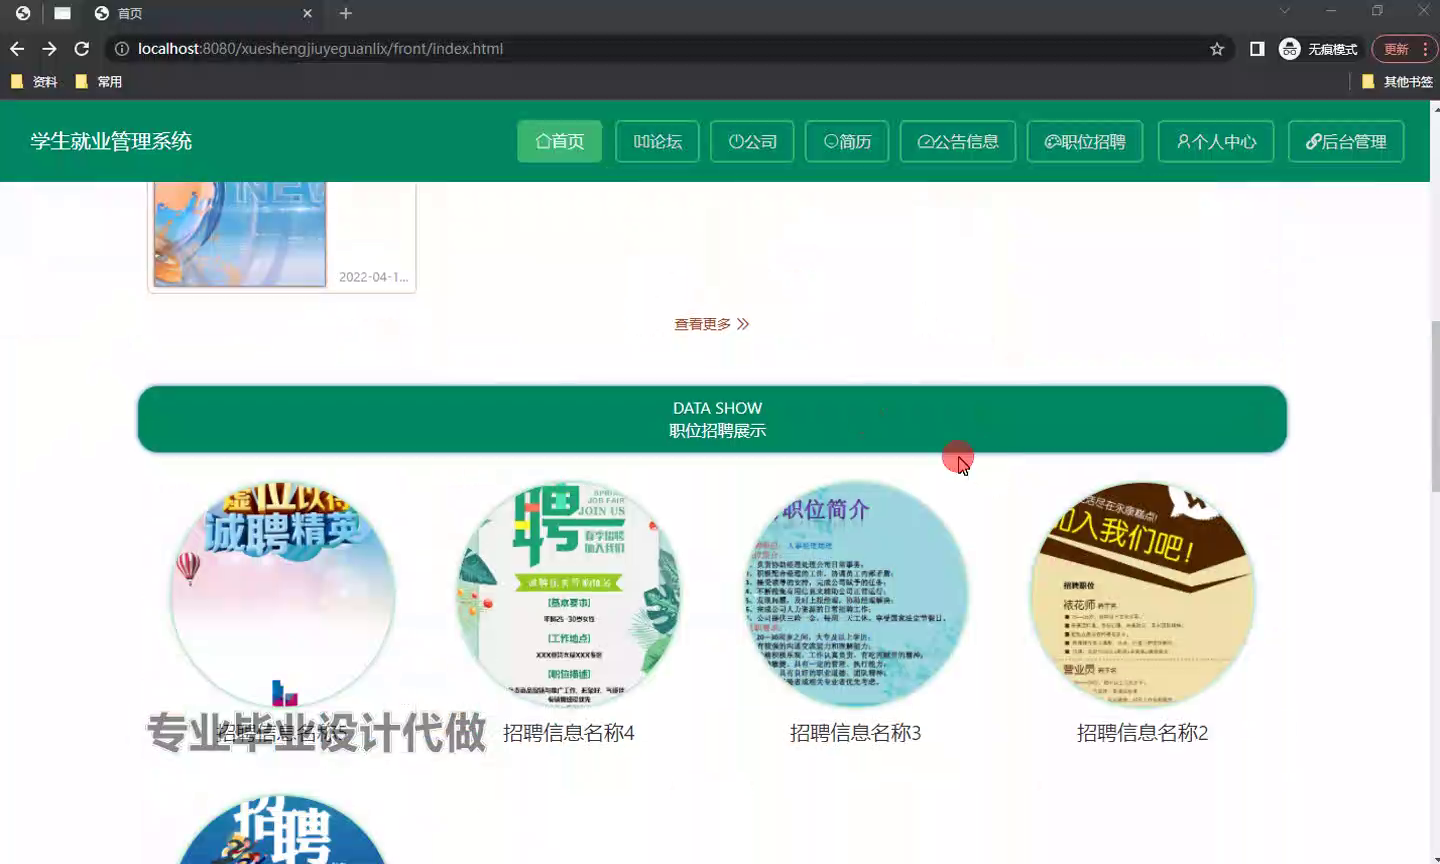This screenshot has height=864, width=1440.
Task: Reload the page with the refresh icon
Action: [x=82, y=49]
